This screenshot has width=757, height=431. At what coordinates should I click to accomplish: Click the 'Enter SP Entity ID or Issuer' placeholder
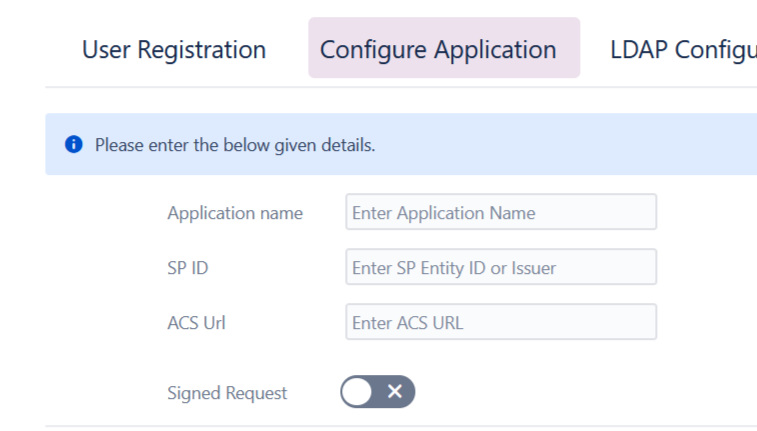click(454, 268)
